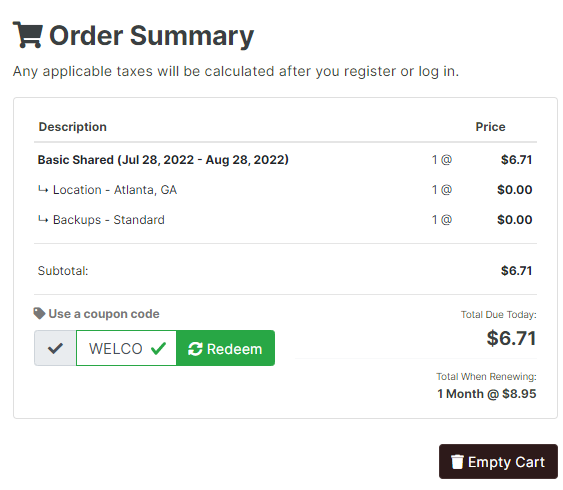Click the Location - Atlanta, GA line
Viewport: 563px width, 490px height.
point(115,190)
